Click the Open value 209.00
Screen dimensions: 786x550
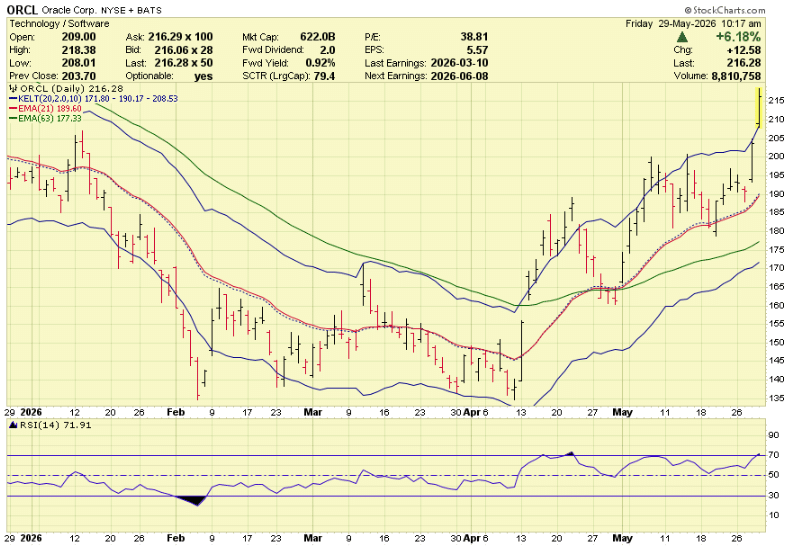pyautogui.click(x=79, y=37)
